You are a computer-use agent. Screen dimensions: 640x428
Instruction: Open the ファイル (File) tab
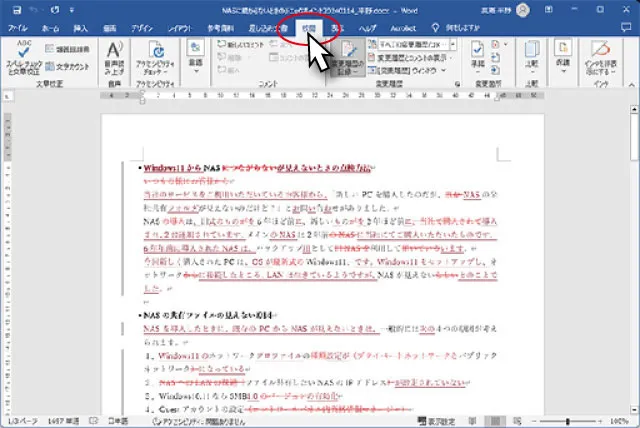click(18, 28)
